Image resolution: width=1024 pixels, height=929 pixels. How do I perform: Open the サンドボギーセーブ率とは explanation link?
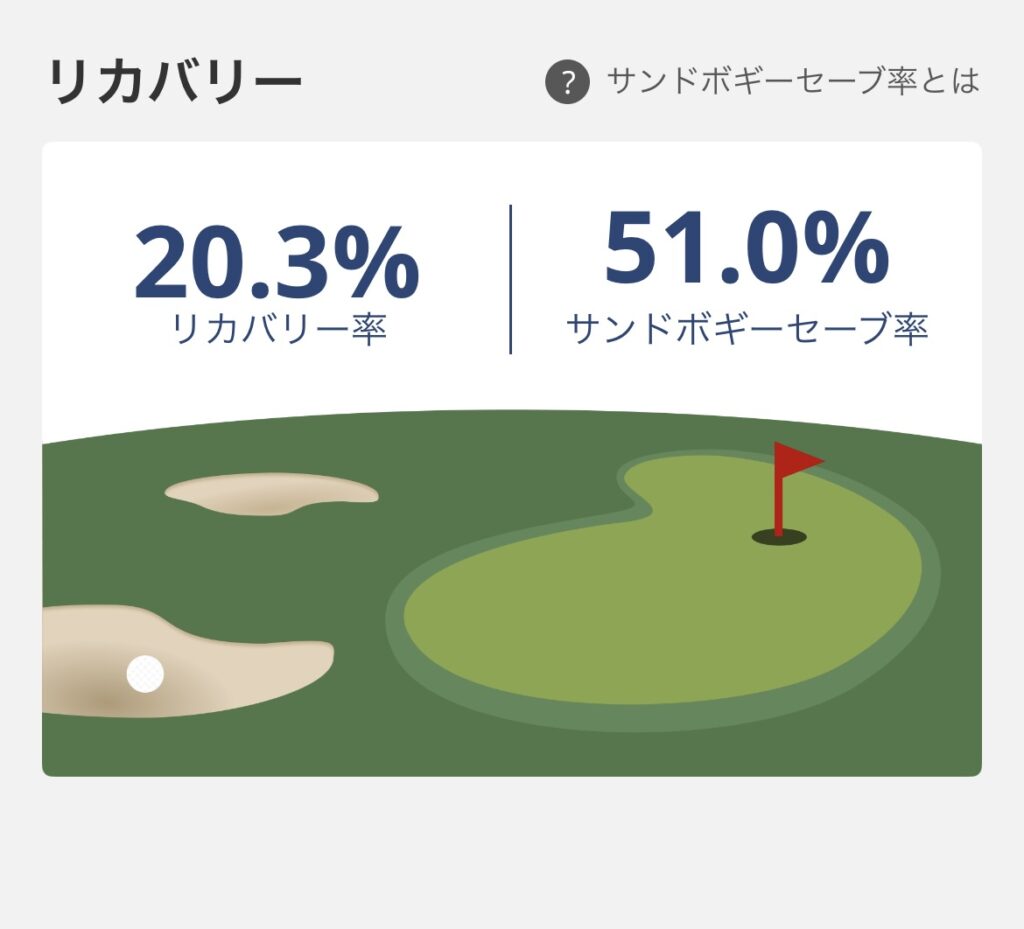(x=792, y=81)
